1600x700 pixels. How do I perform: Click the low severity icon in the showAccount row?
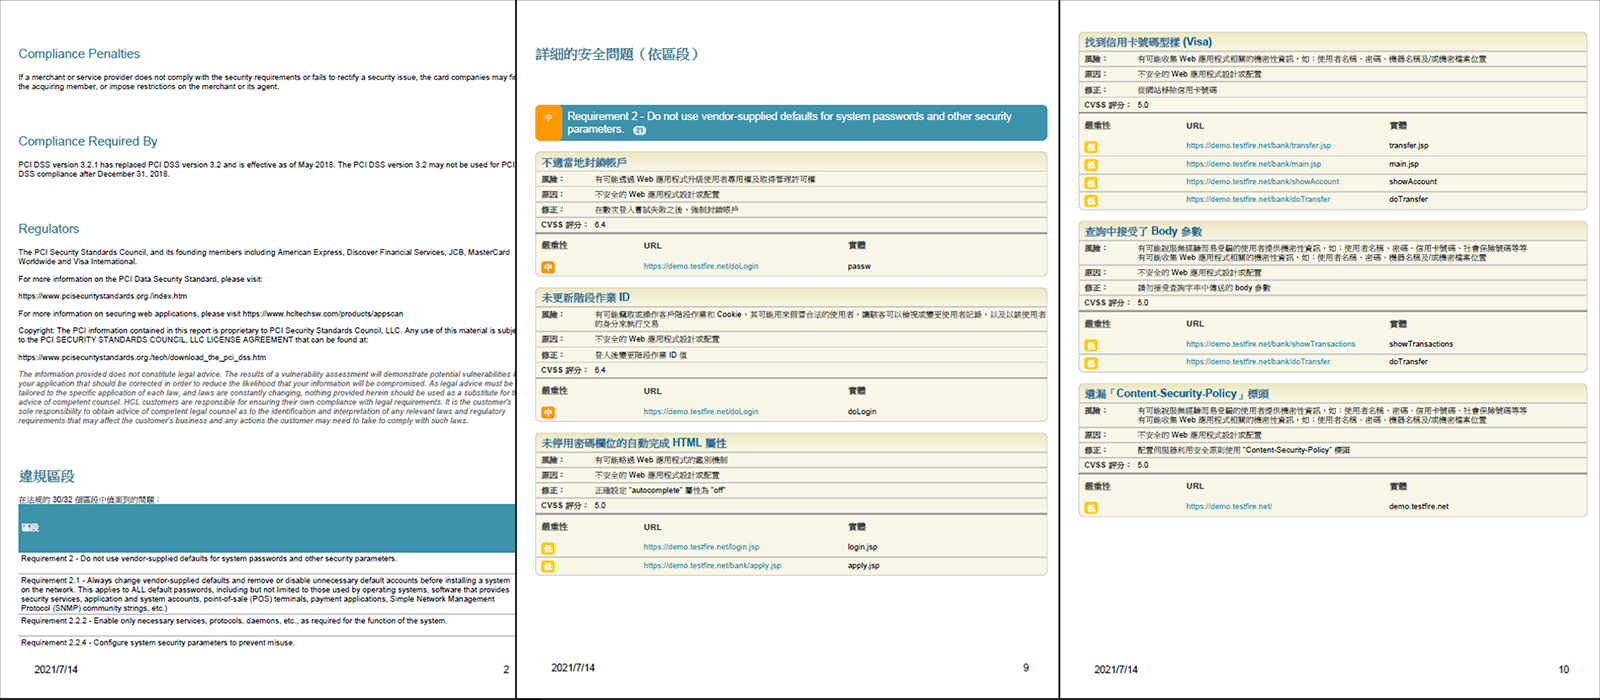(1091, 183)
